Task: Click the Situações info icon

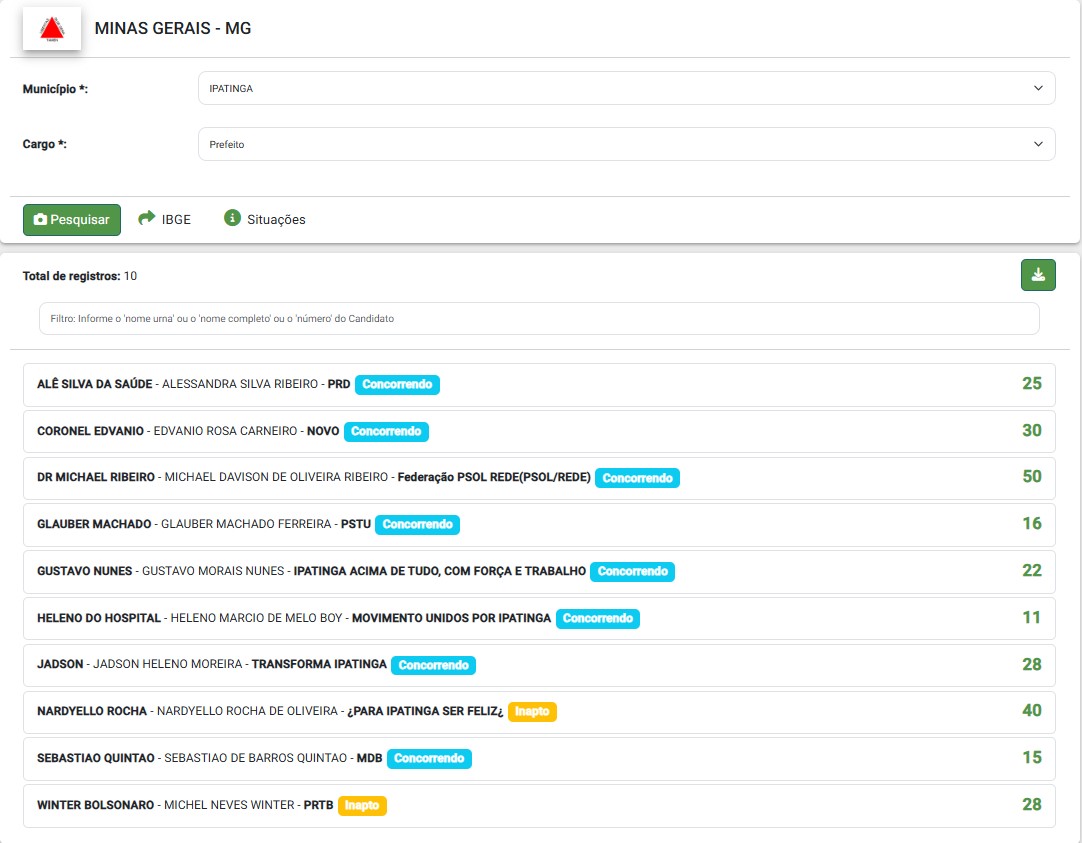Action: 232,218
